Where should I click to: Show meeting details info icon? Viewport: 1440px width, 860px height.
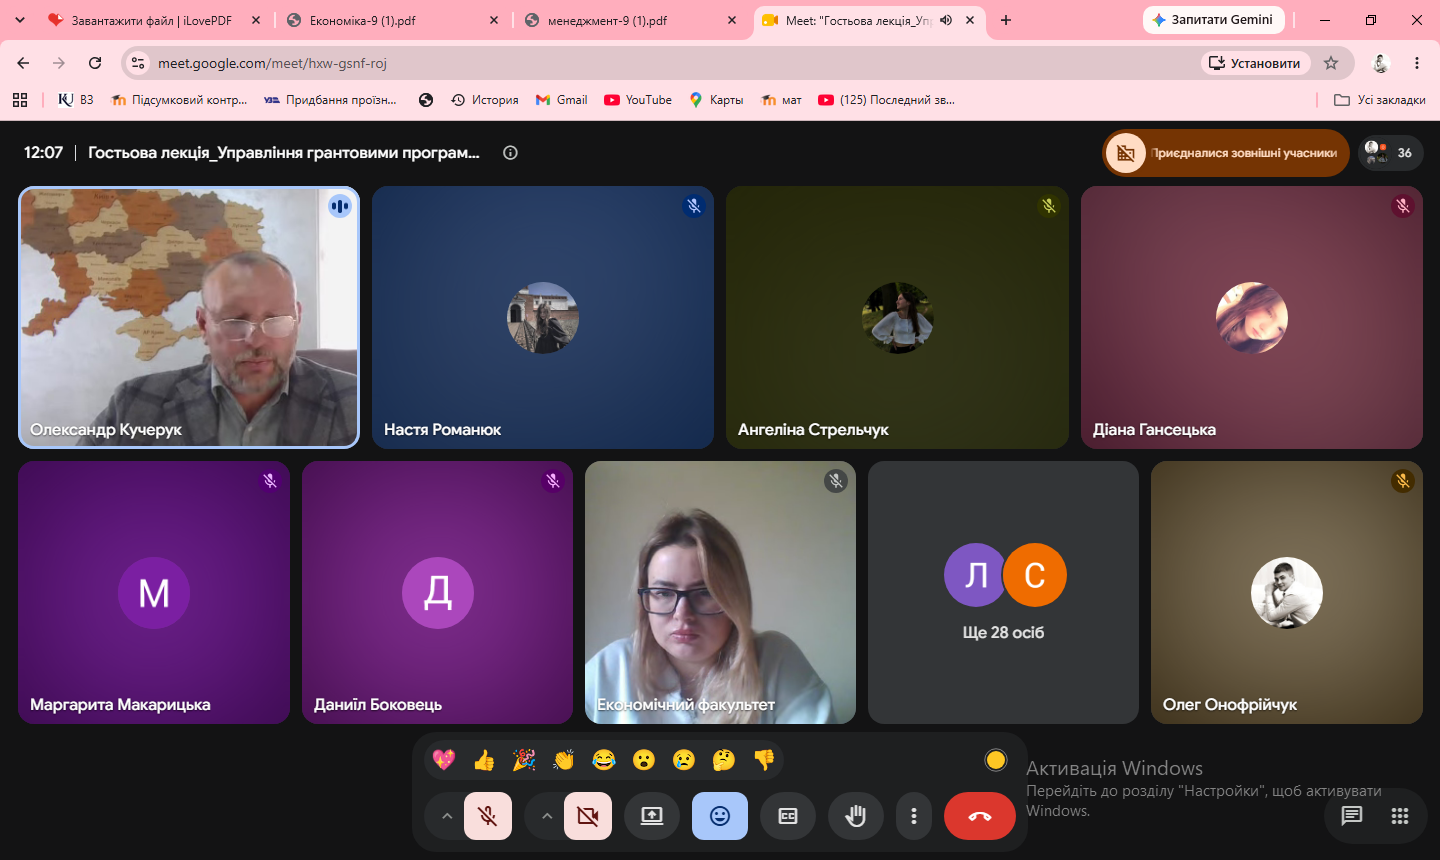tap(510, 153)
